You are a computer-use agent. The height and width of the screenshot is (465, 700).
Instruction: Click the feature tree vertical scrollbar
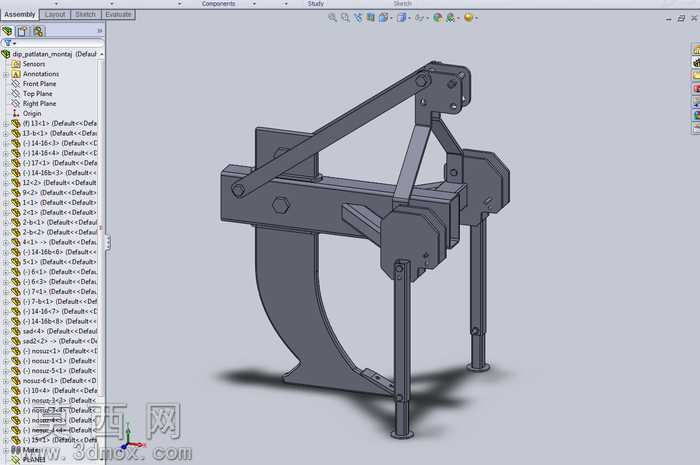tap(101, 228)
